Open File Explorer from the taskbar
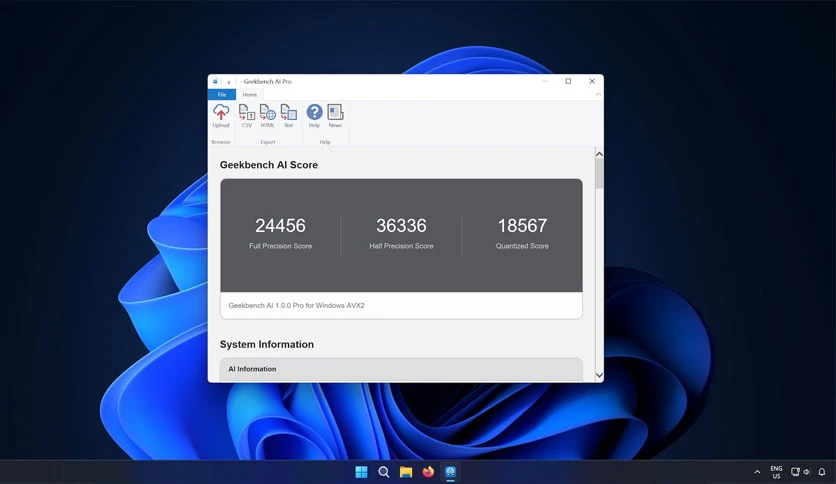The height and width of the screenshot is (484, 836). click(406, 472)
